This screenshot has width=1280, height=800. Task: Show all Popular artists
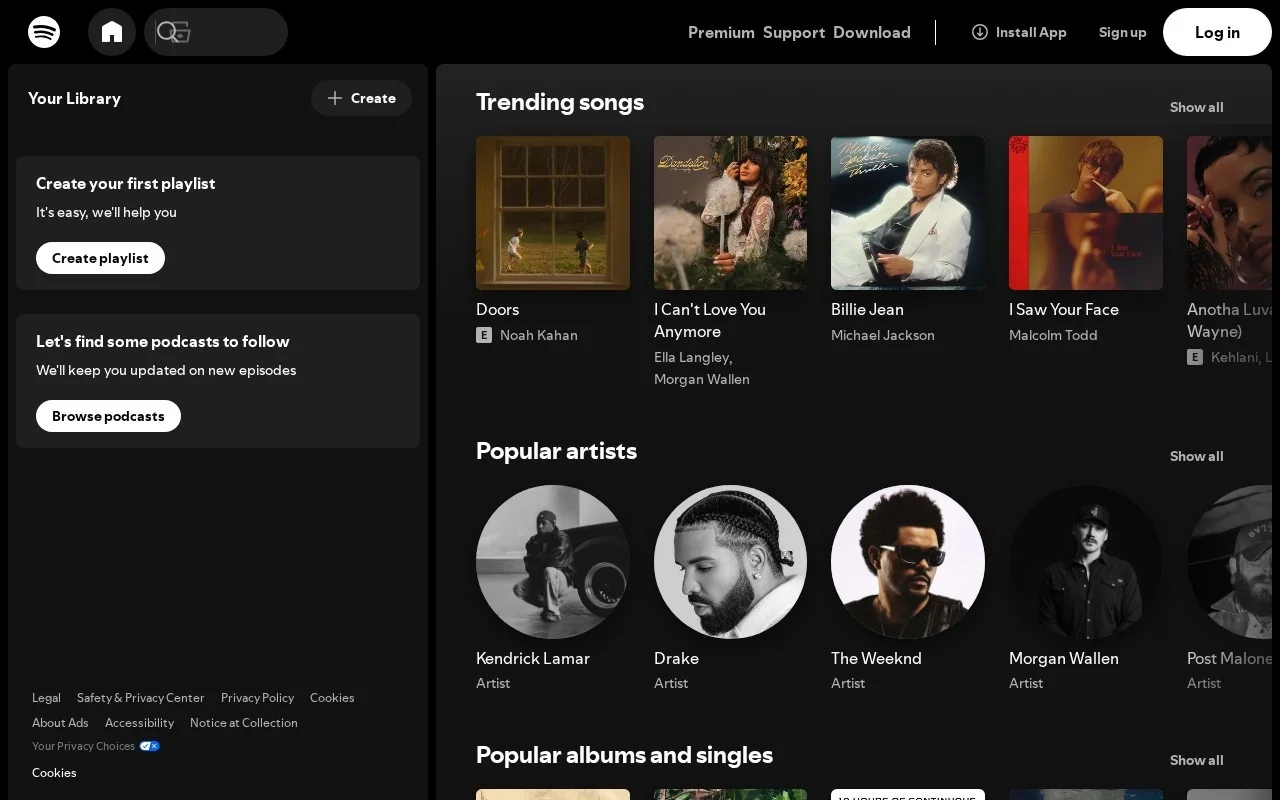[1196, 456]
